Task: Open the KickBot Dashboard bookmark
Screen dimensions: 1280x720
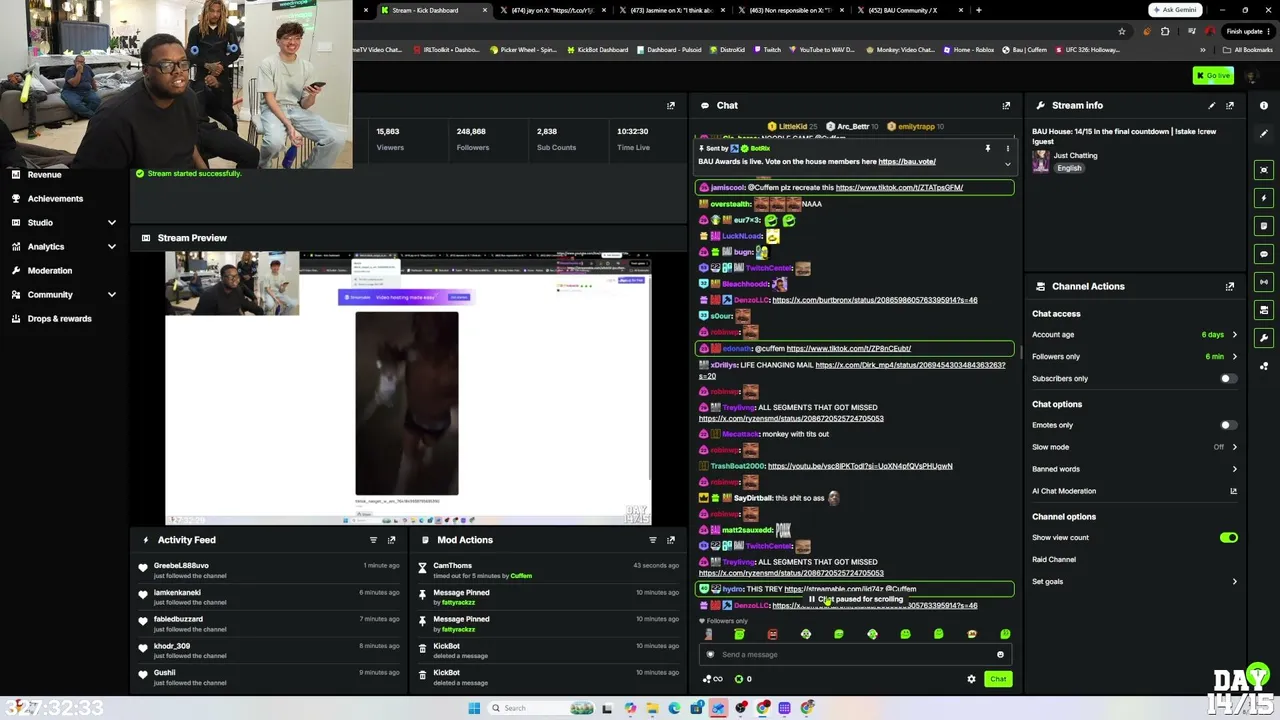Action: coord(598,50)
